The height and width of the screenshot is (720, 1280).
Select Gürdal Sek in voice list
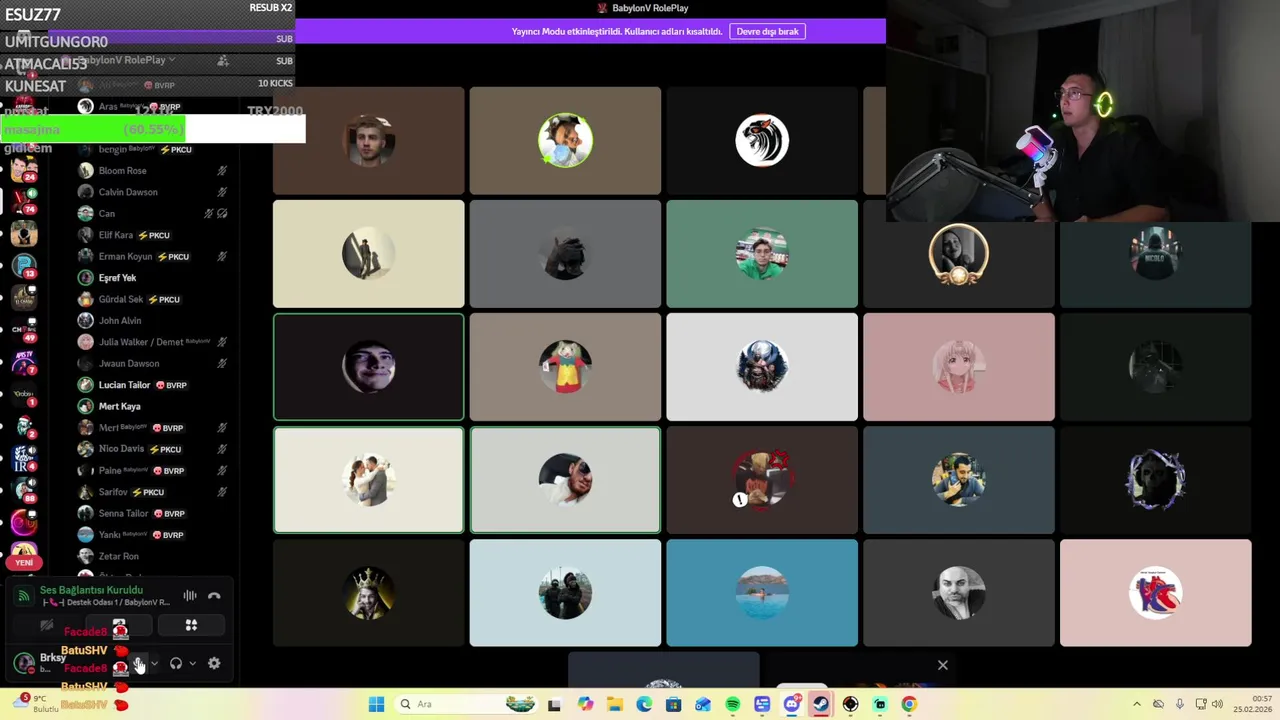[153, 299]
